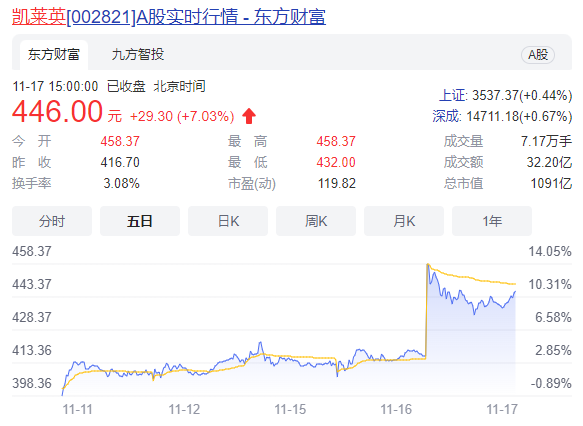This screenshot has height=426, width=583.
Task: Switch to the 东方财富 tab
Action: tap(54, 55)
